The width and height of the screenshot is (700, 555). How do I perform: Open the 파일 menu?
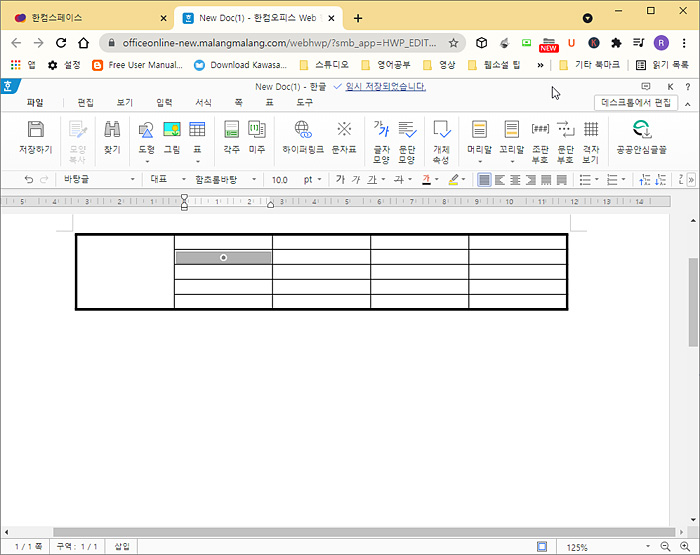click(35, 103)
